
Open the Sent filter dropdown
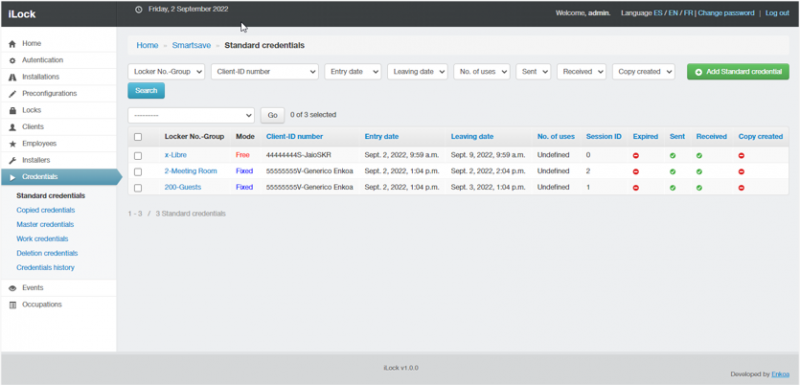pyautogui.click(x=533, y=72)
